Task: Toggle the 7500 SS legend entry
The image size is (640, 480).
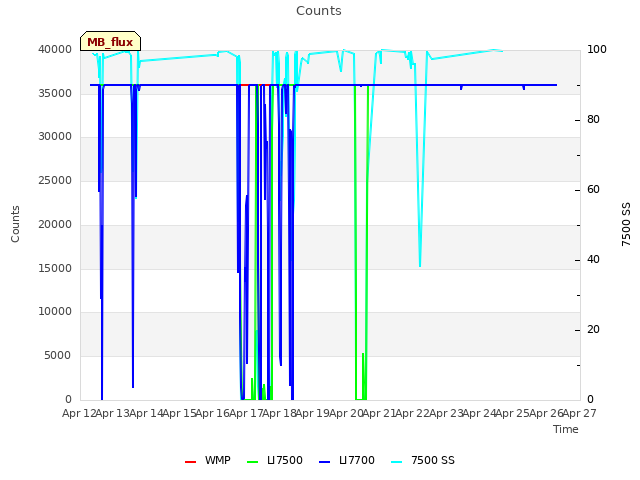Action: point(423,460)
